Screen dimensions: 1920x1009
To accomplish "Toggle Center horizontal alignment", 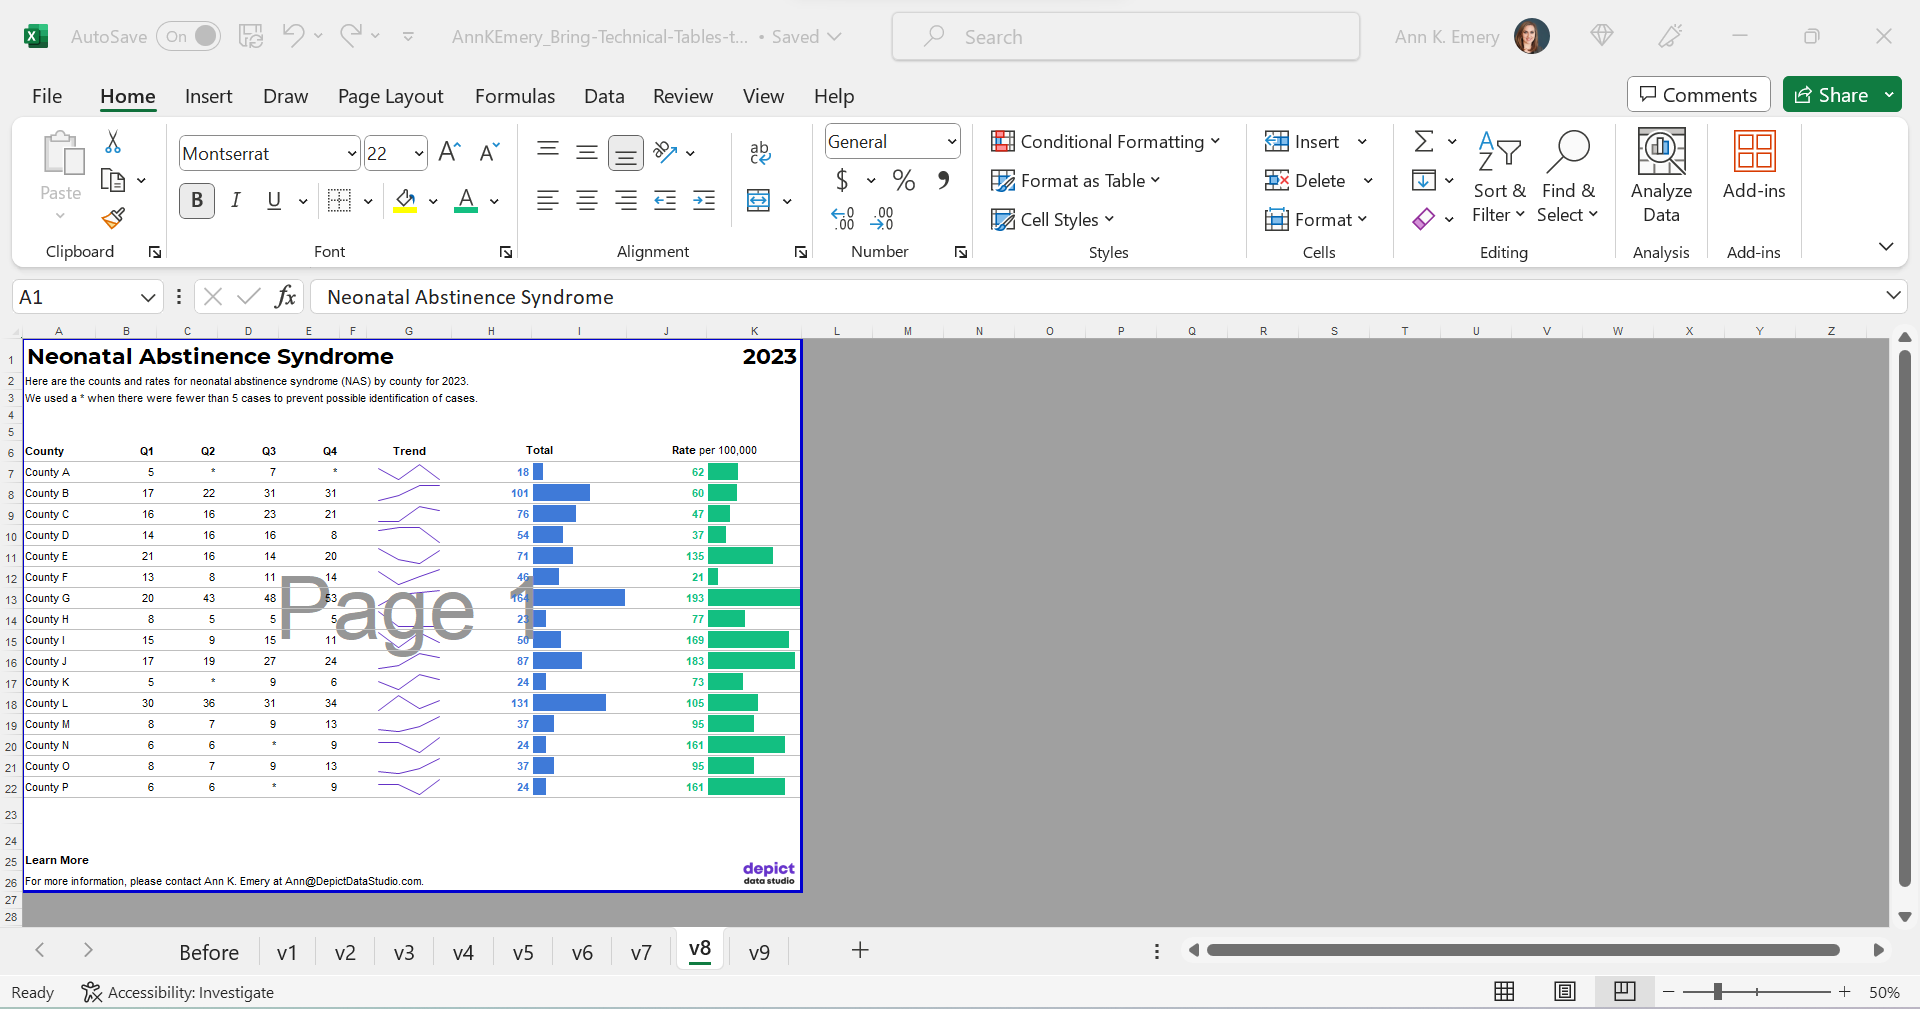I will coord(587,200).
